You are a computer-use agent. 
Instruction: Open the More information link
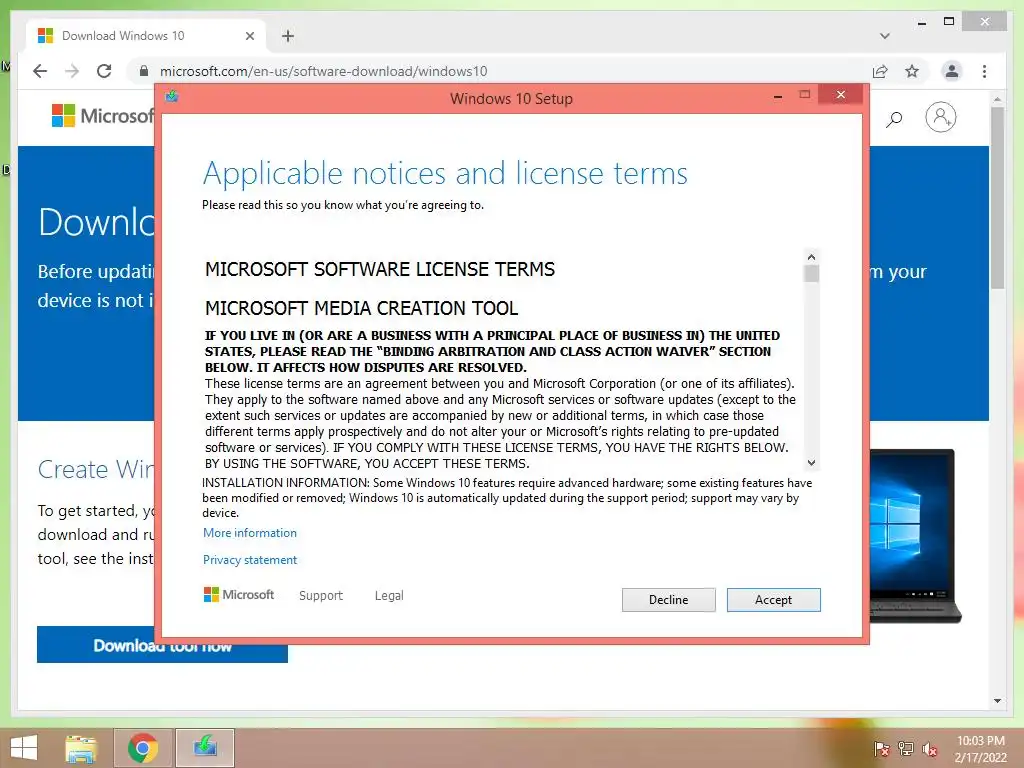click(249, 533)
